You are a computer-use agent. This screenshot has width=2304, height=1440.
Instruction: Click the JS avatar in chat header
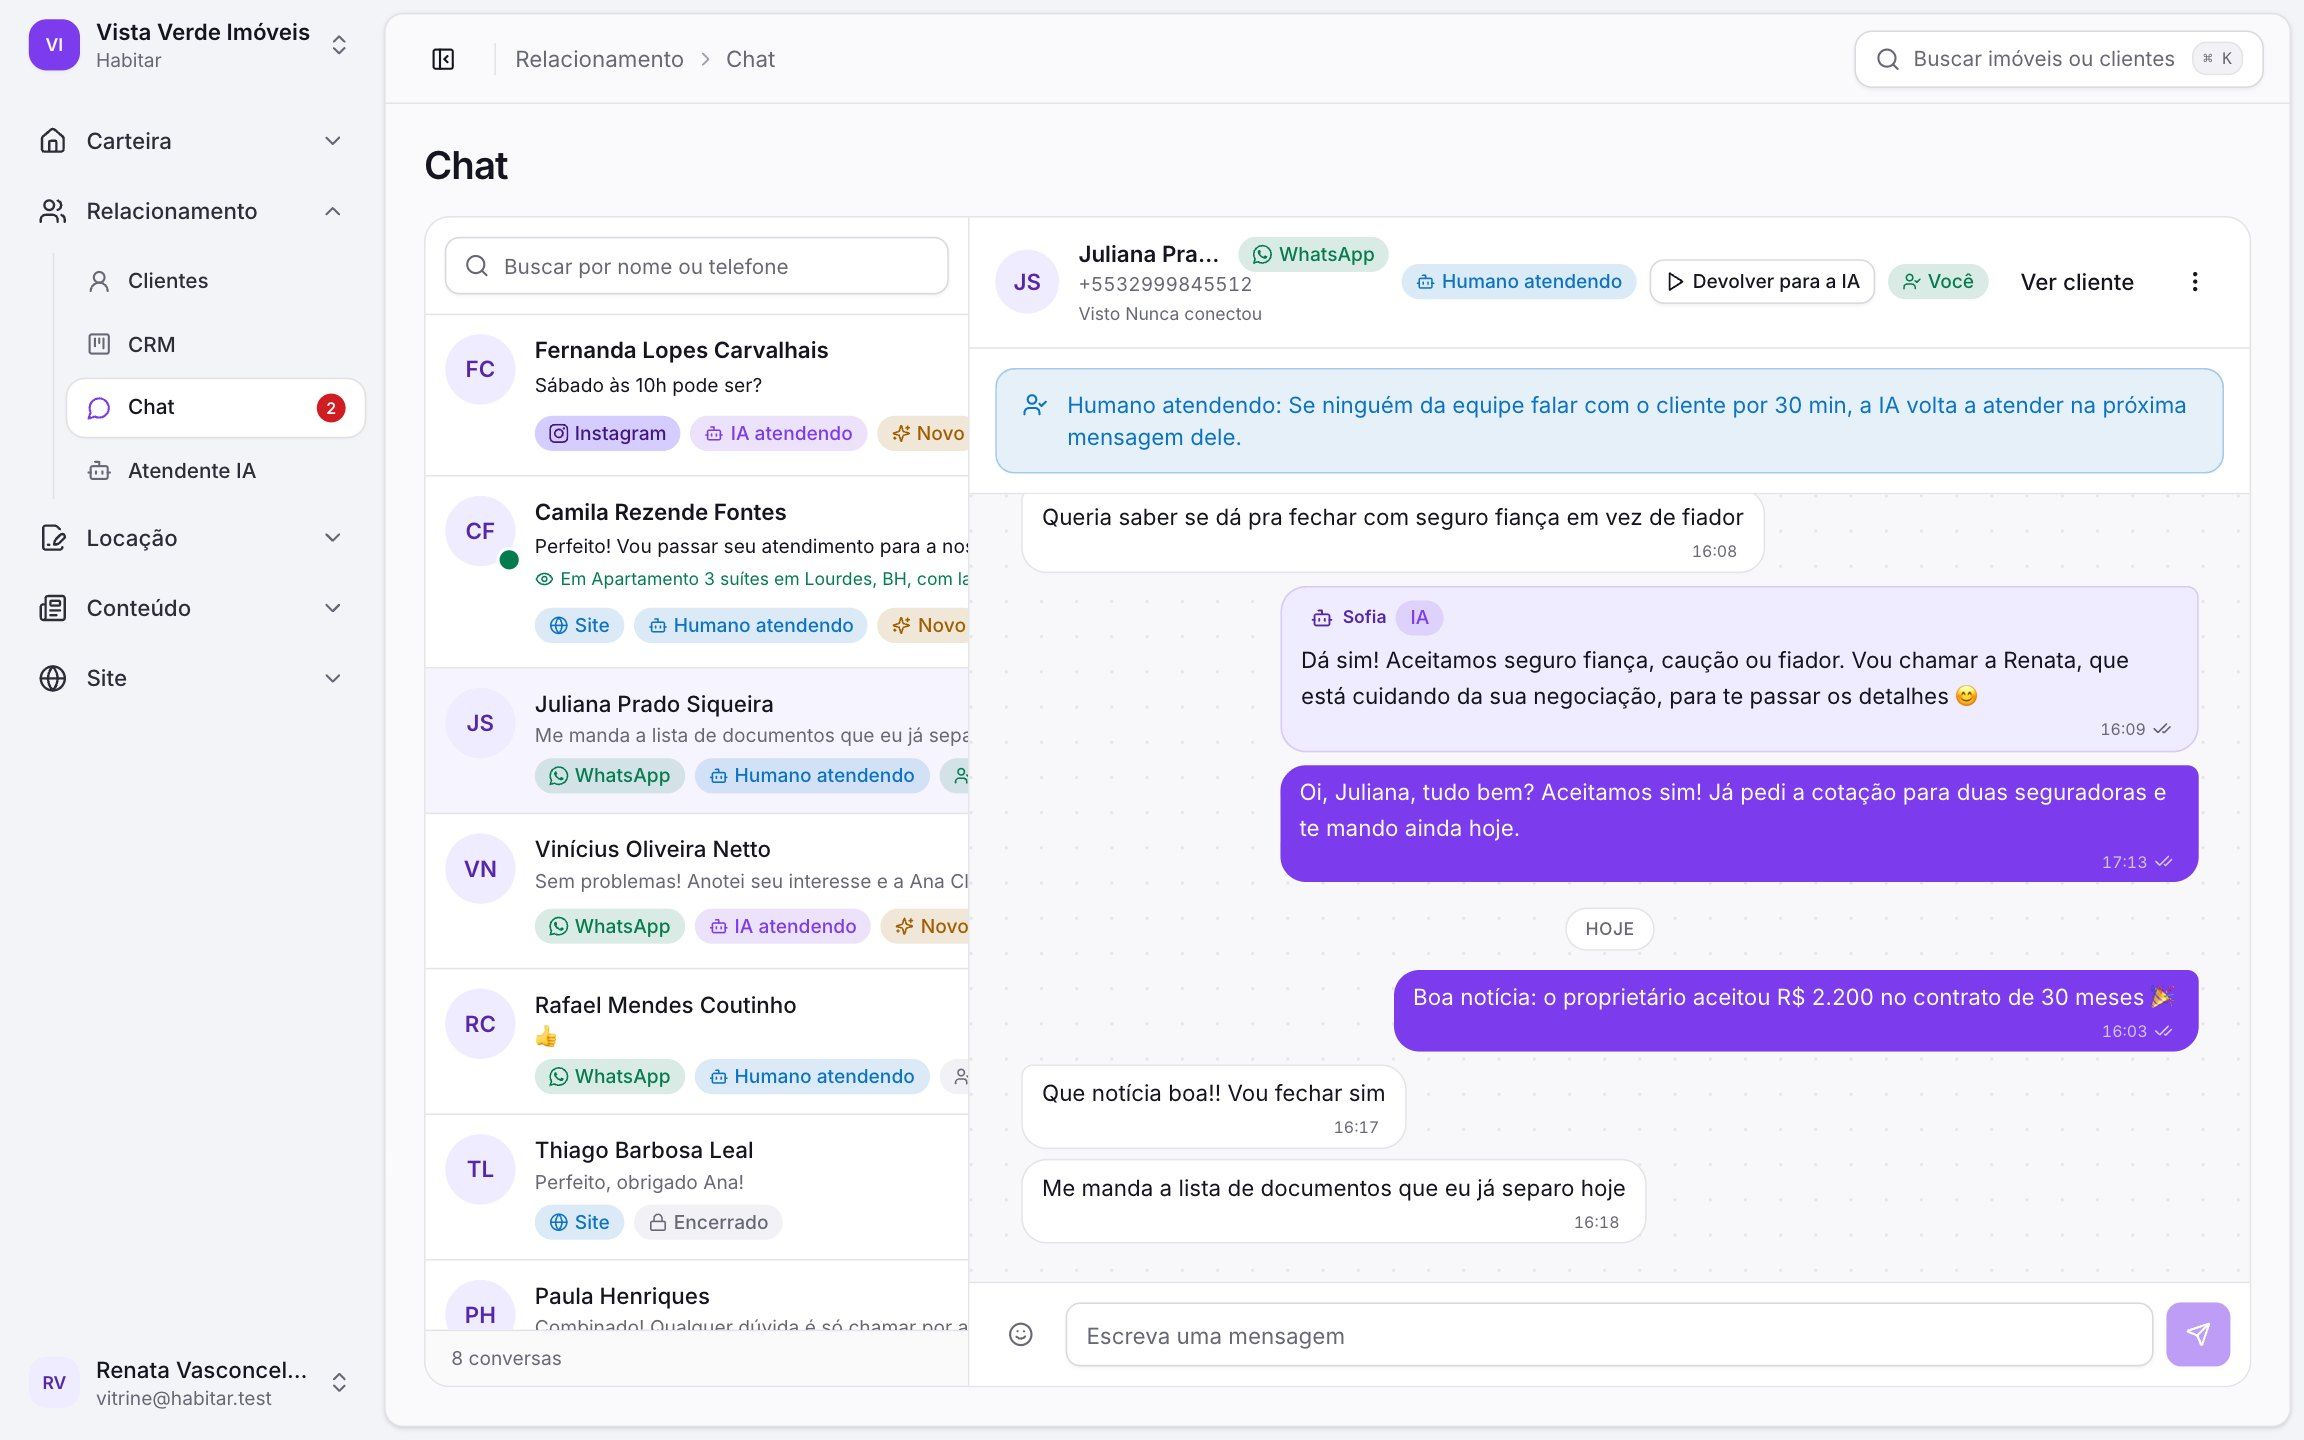1027,282
